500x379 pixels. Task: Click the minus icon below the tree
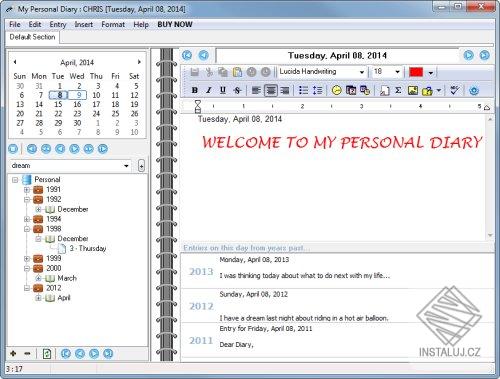coord(27,353)
